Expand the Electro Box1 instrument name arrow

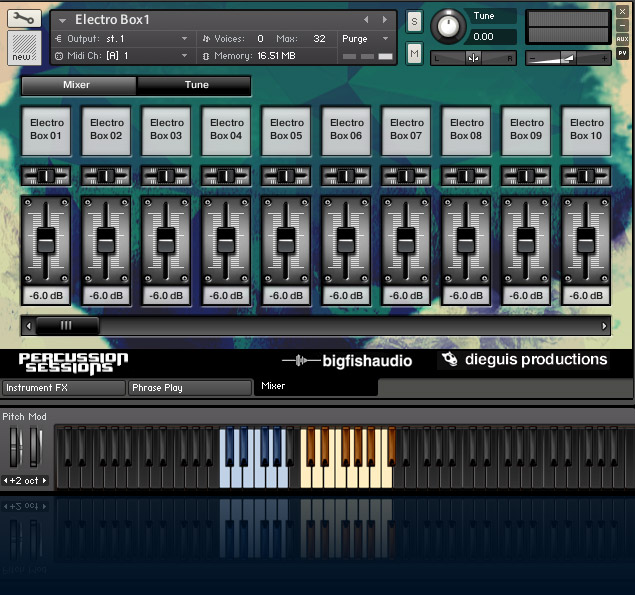(x=62, y=20)
